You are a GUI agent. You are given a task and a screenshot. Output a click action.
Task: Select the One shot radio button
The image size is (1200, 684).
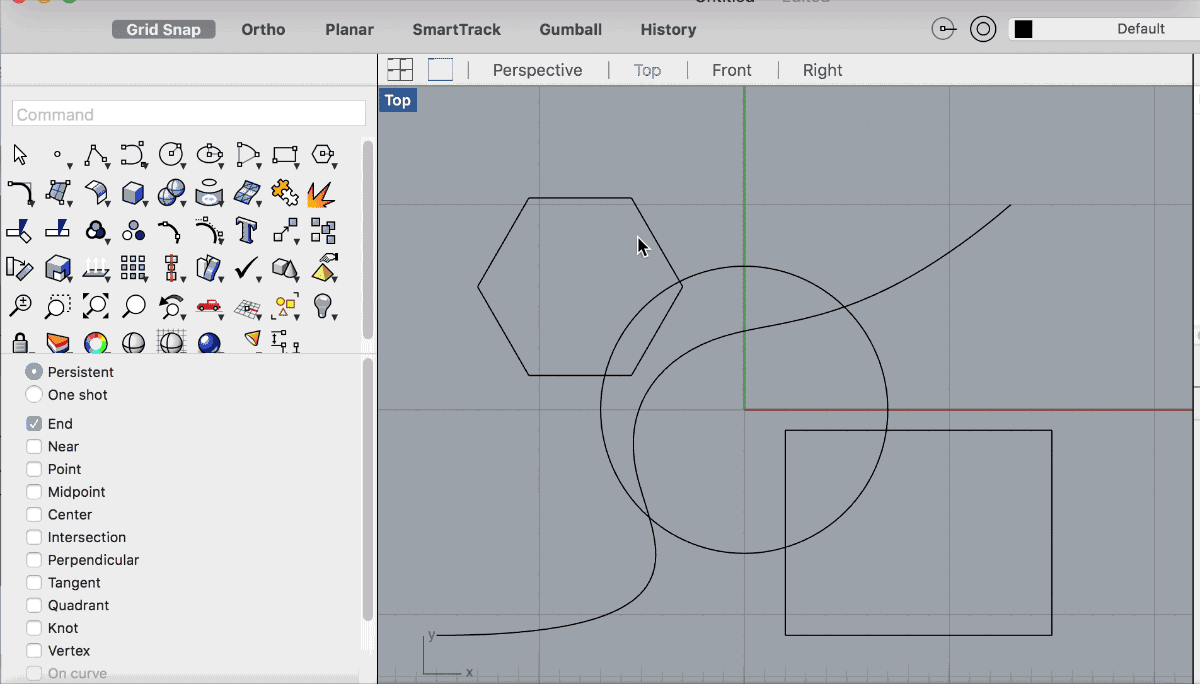click(x=34, y=395)
